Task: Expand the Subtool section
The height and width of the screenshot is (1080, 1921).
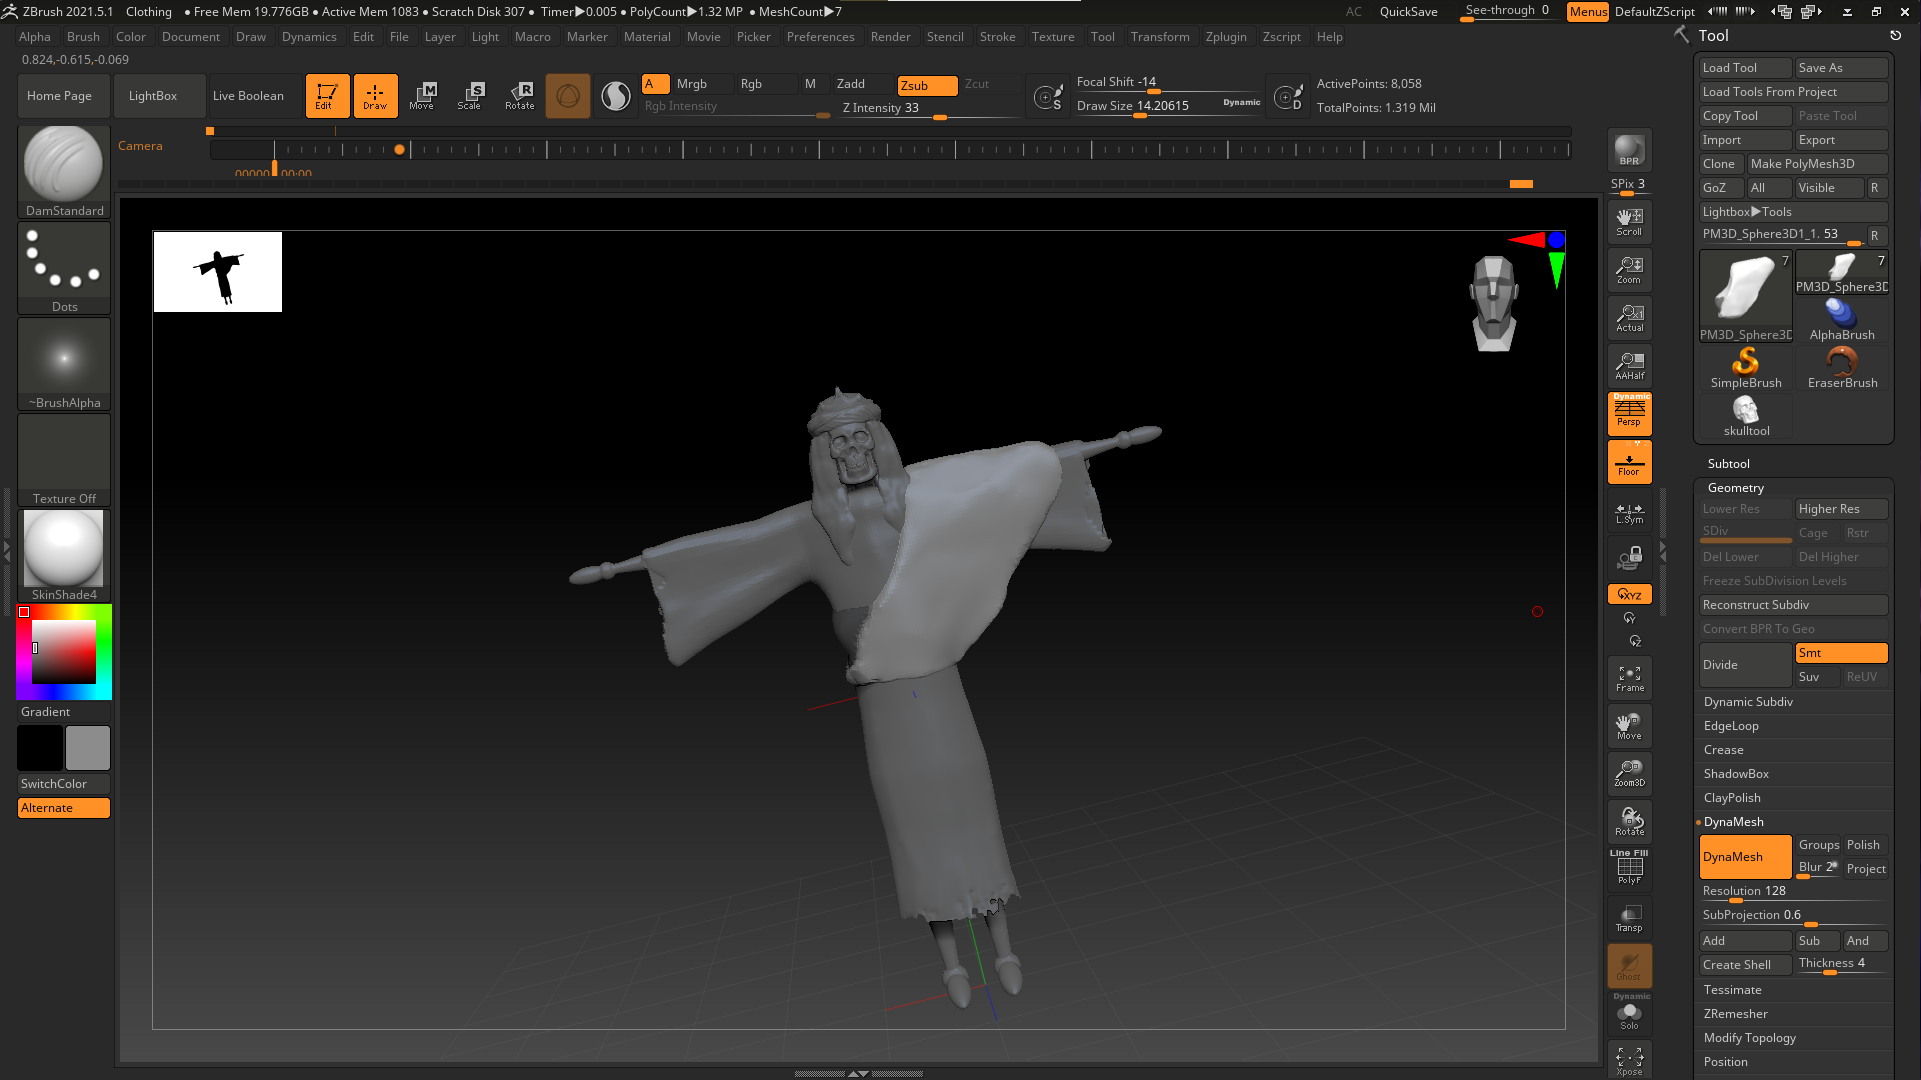Action: pyautogui.click(x=1728, y=464)
